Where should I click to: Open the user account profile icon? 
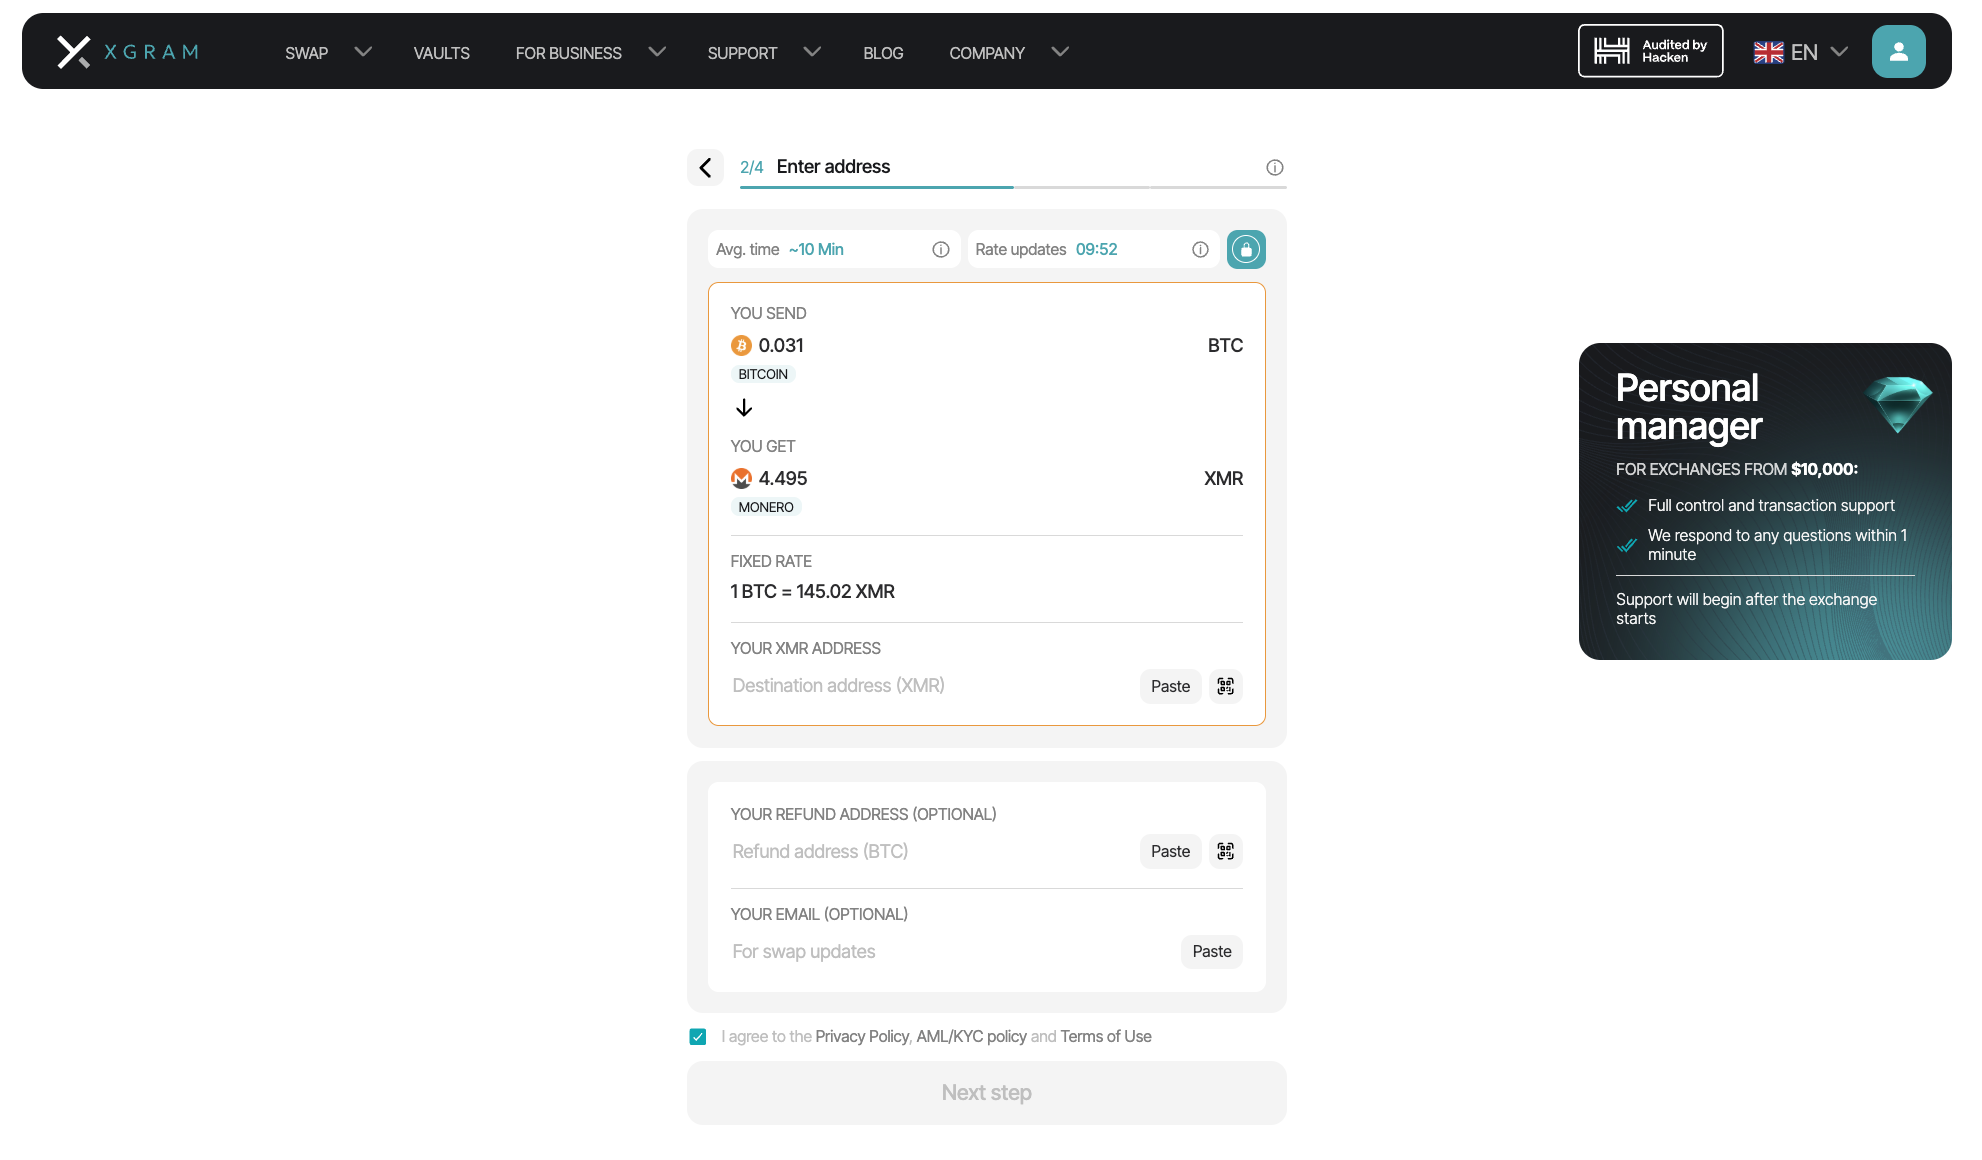pos(1898,52)
